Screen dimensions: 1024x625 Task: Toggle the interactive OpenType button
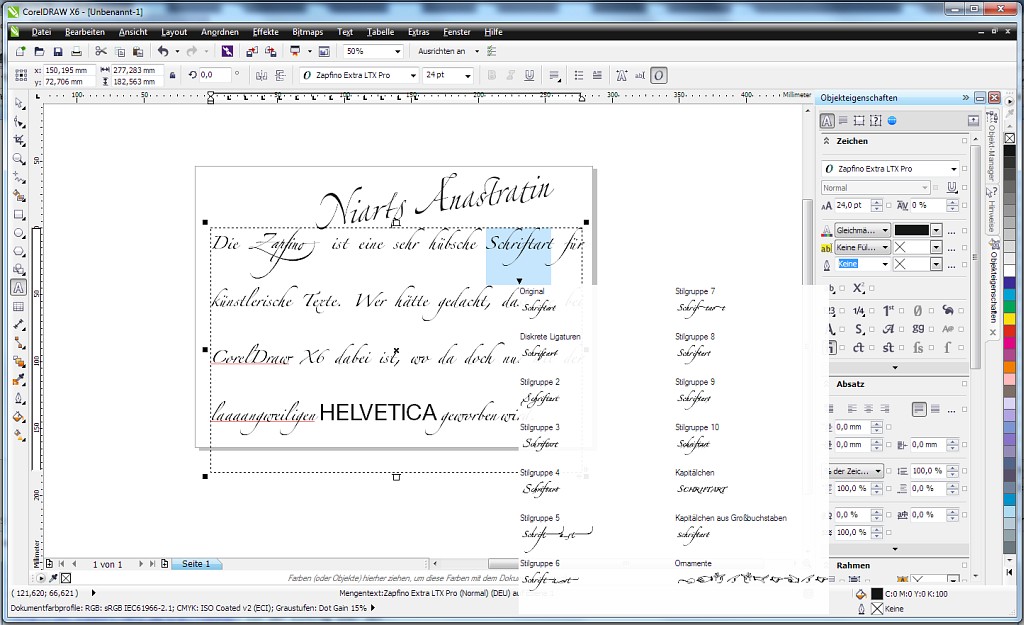658,75
